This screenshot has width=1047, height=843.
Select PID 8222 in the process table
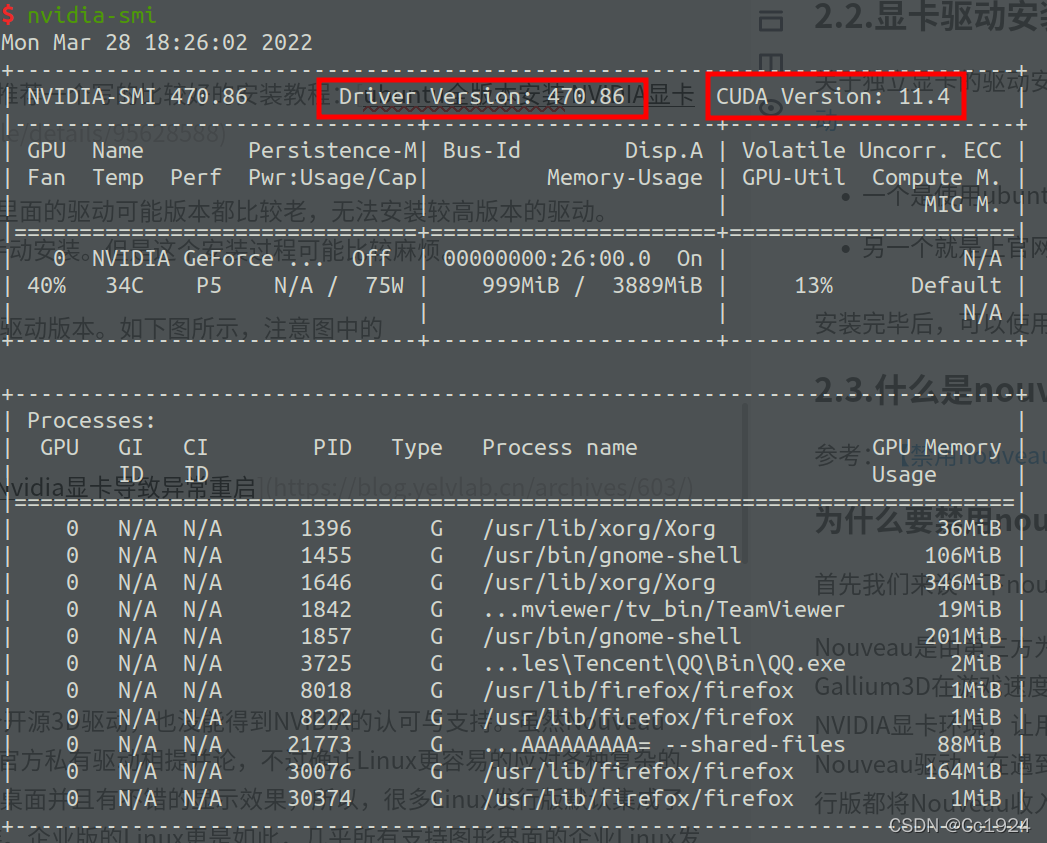tap(326, 717)
